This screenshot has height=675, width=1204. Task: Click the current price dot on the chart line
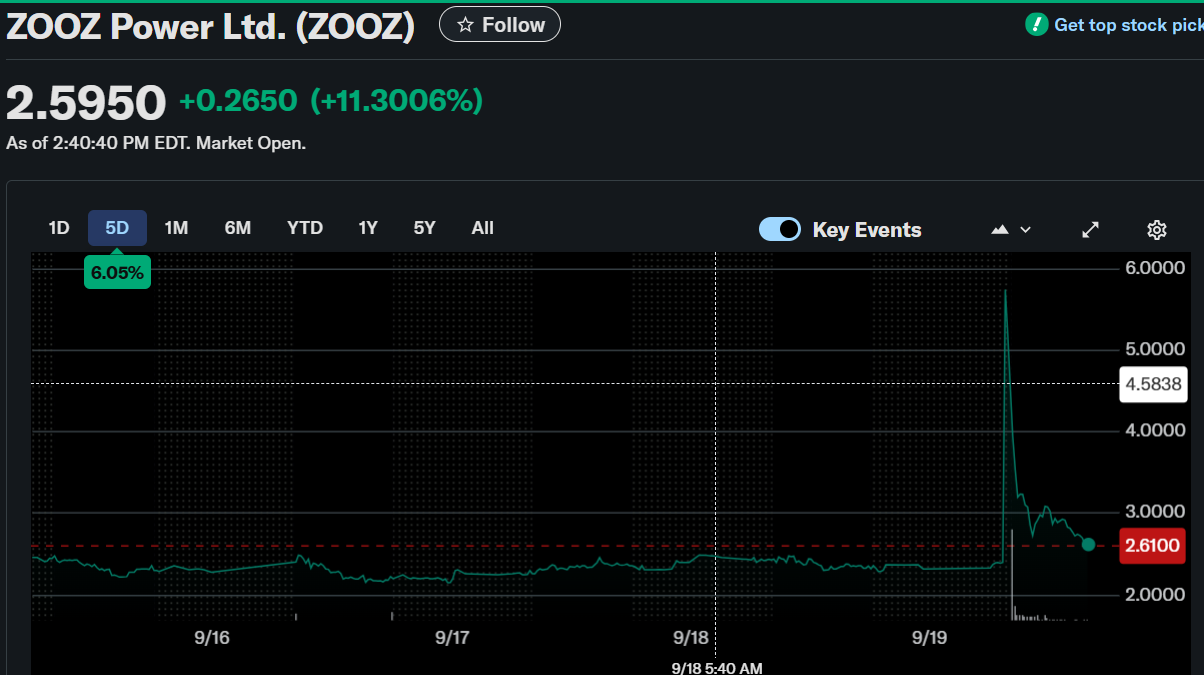point(1089,545)
